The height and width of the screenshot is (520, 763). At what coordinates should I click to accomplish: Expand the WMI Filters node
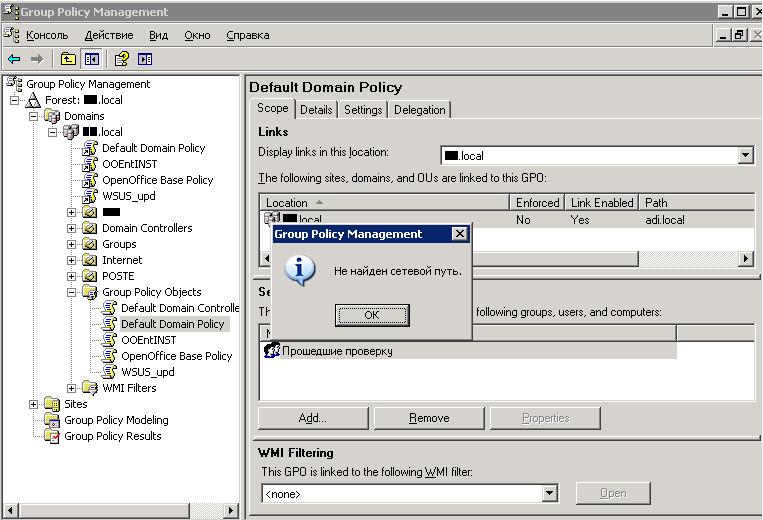72,388
